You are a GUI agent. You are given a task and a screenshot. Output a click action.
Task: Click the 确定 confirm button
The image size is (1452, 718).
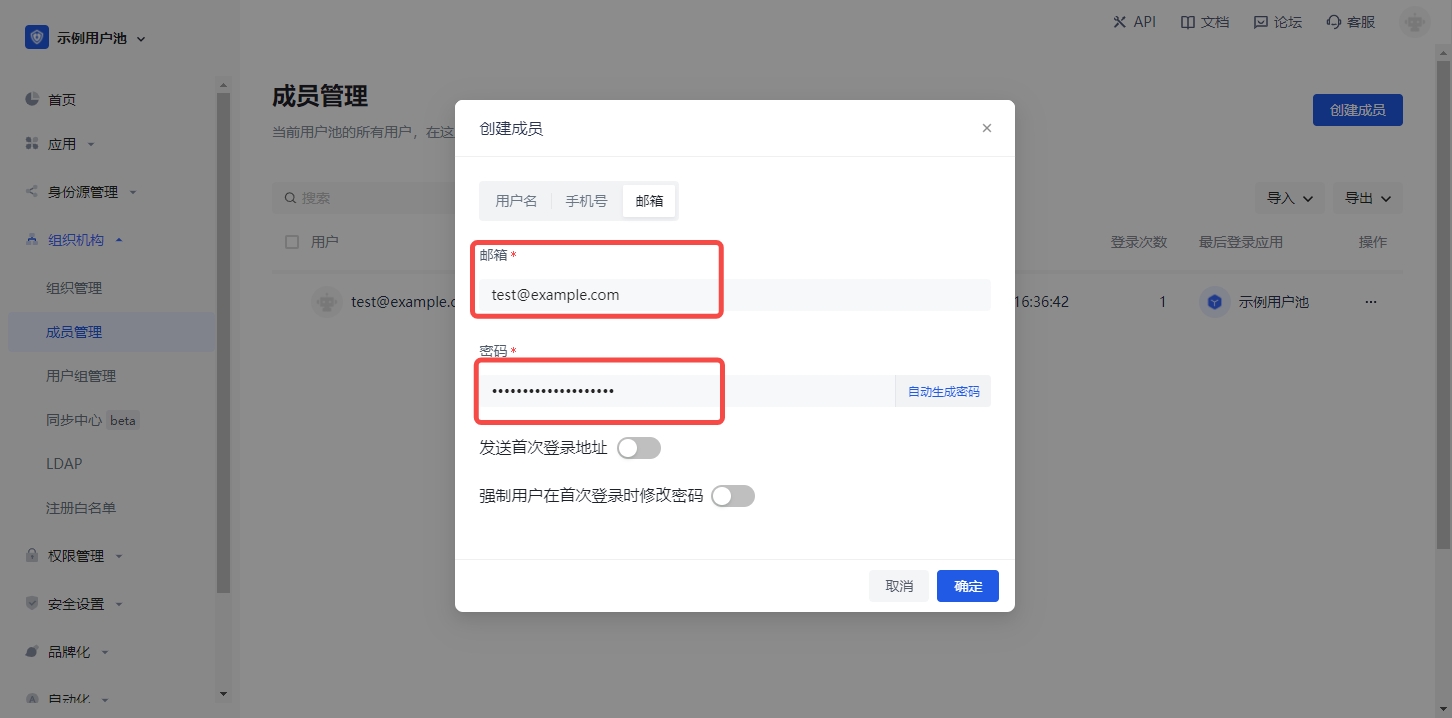967,586
